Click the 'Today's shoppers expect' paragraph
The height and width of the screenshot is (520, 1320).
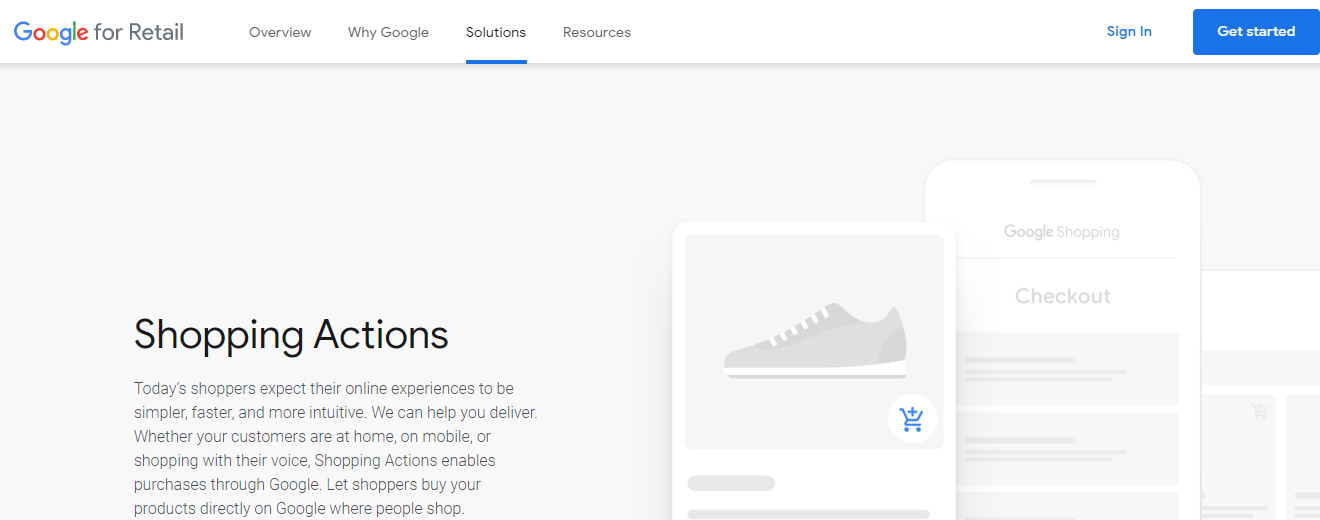[336, 448]
